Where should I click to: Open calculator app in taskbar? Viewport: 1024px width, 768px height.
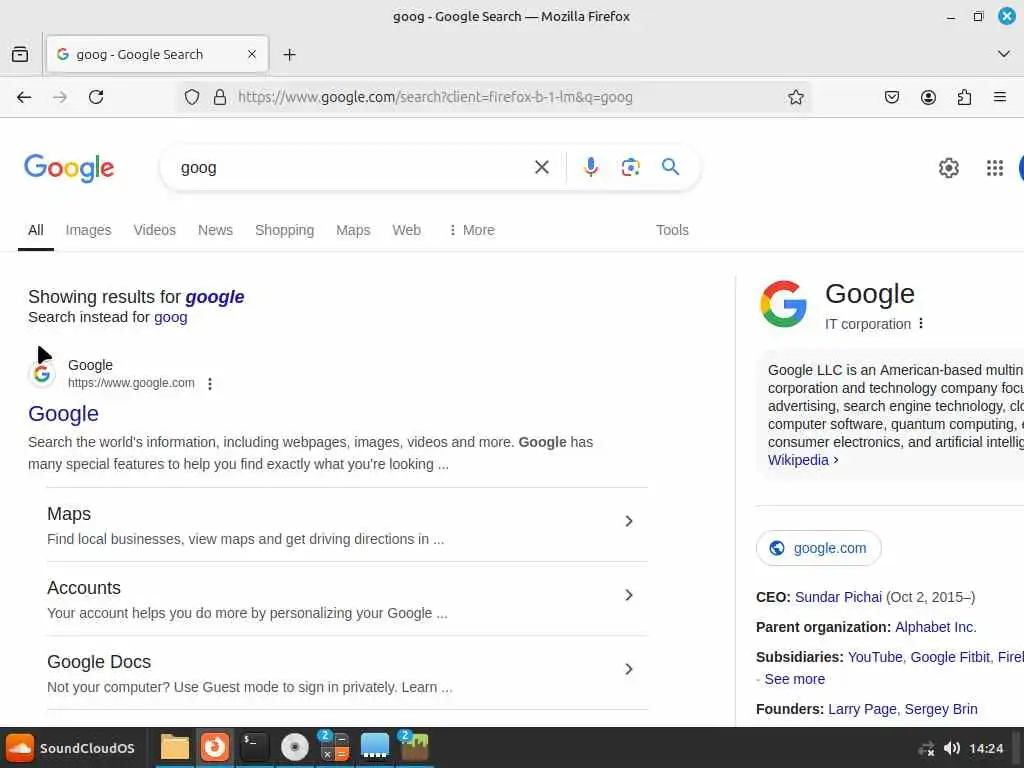point(334,746)
